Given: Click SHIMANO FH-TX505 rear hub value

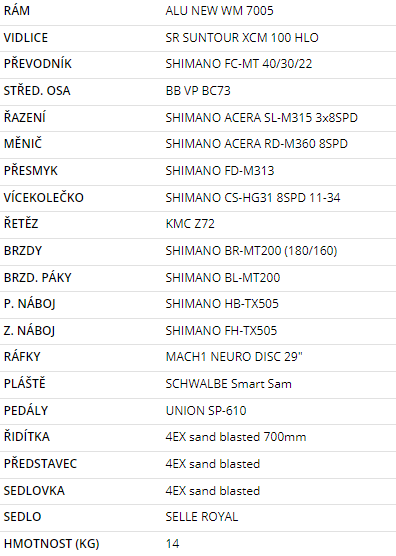Looking at the screenshot, I should coord(221,331).
